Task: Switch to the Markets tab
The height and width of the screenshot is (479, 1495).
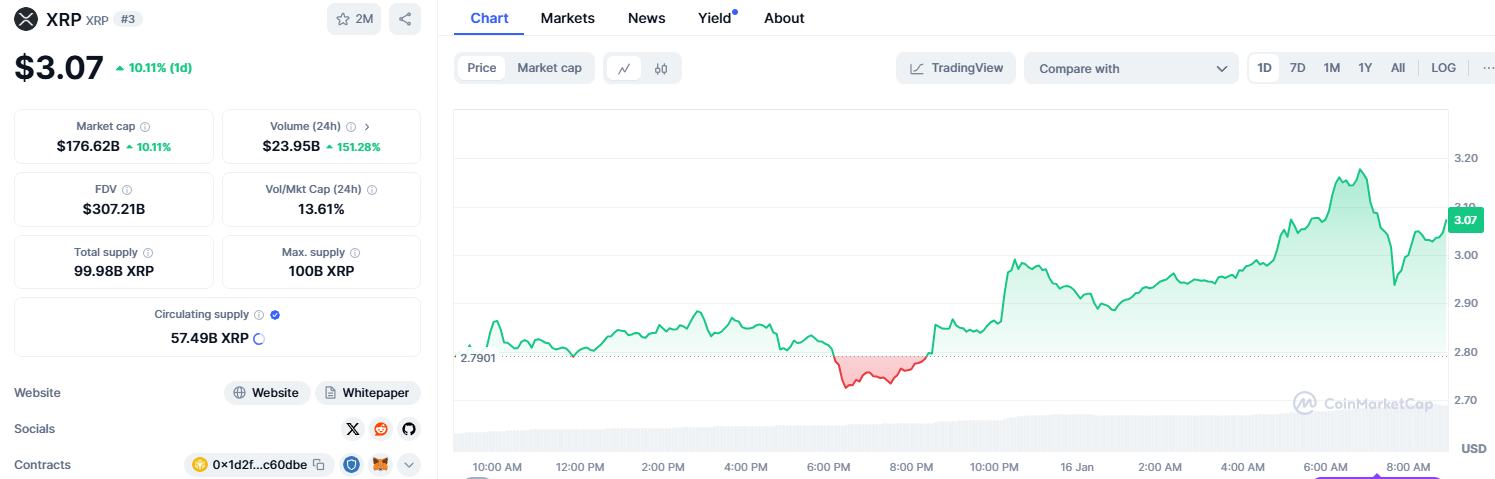Action: point(567,18)
